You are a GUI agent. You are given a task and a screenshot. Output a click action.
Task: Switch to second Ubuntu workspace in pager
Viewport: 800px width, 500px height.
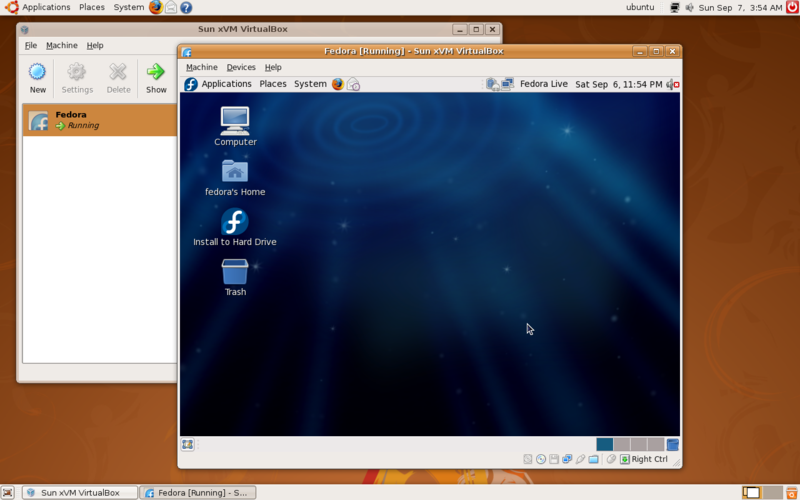click(x=772, y=492)
